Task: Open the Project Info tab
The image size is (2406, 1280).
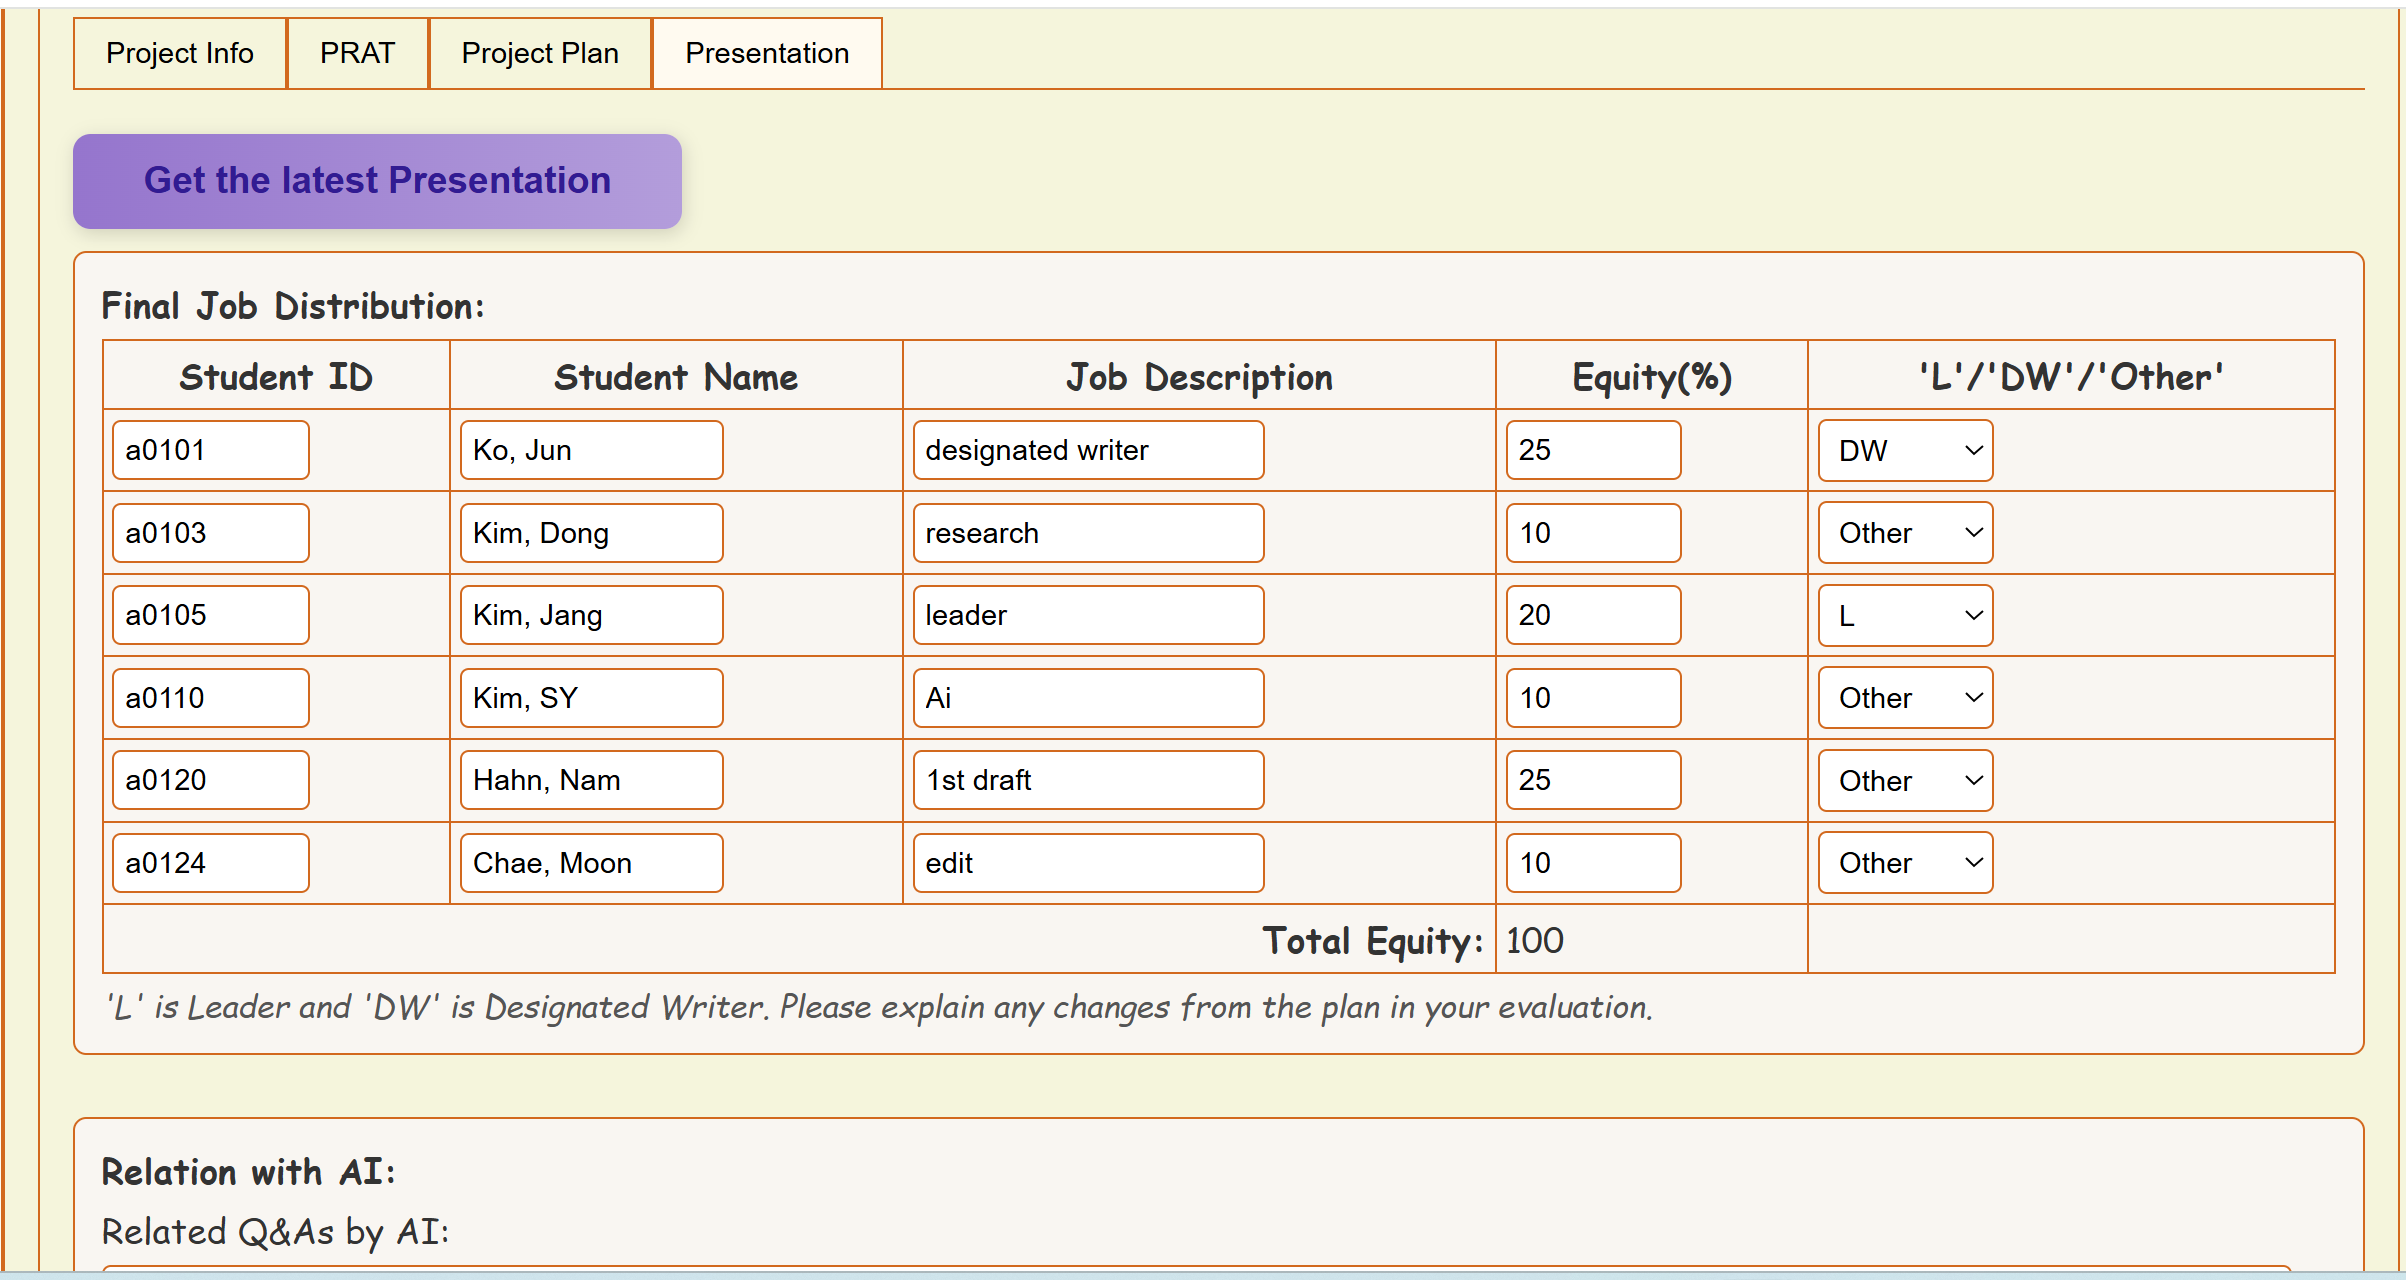Action: point(180,53)
